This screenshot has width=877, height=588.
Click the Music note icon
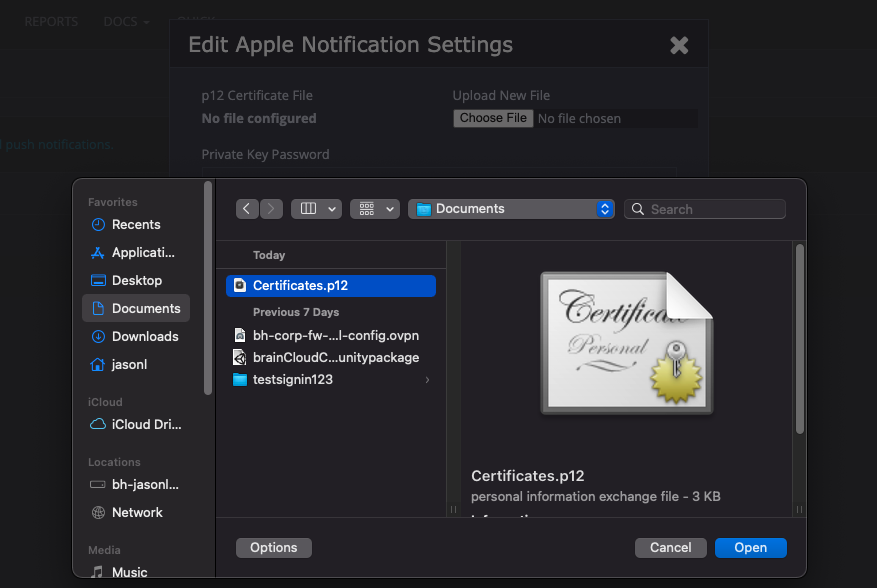pos(97,572)
